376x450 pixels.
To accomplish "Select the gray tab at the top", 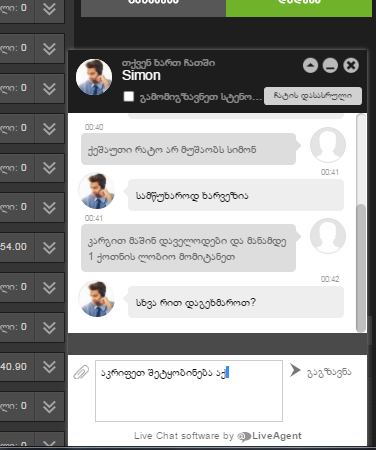I will [x=153, y=8].
